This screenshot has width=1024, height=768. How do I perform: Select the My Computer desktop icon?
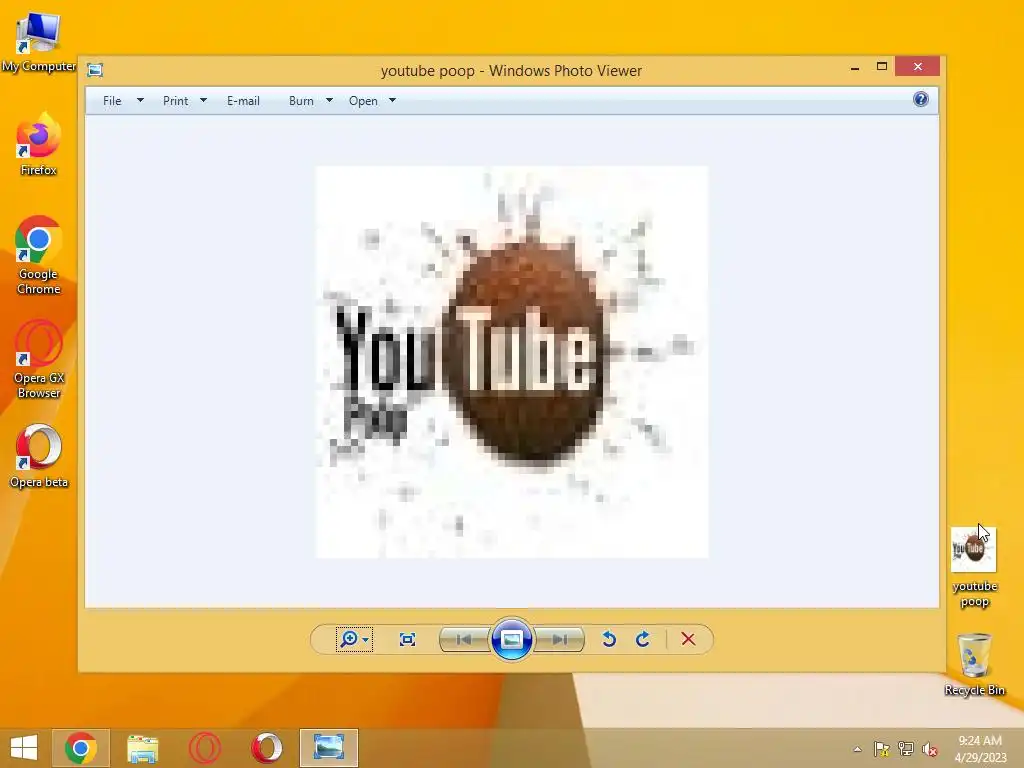pos(39,40)
